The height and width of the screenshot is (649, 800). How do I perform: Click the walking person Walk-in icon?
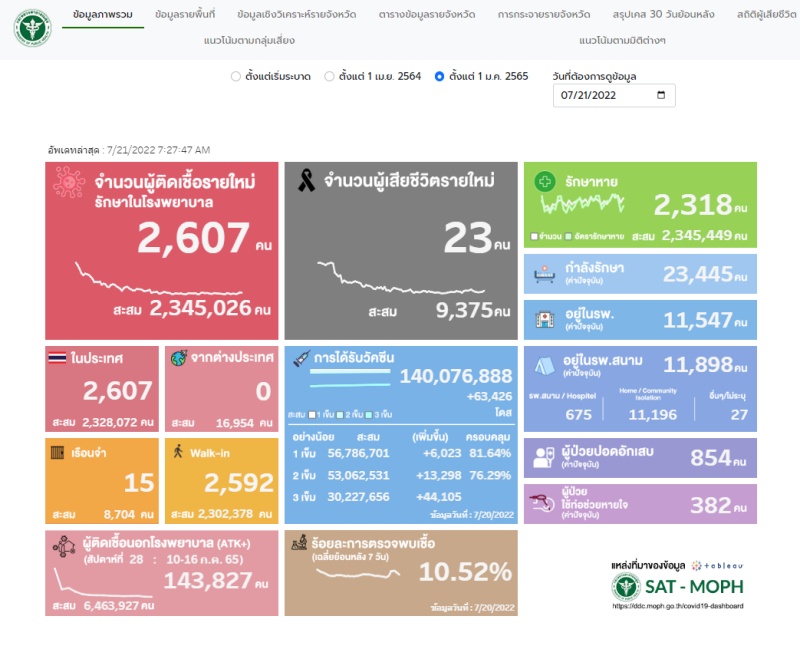[179, 450]
